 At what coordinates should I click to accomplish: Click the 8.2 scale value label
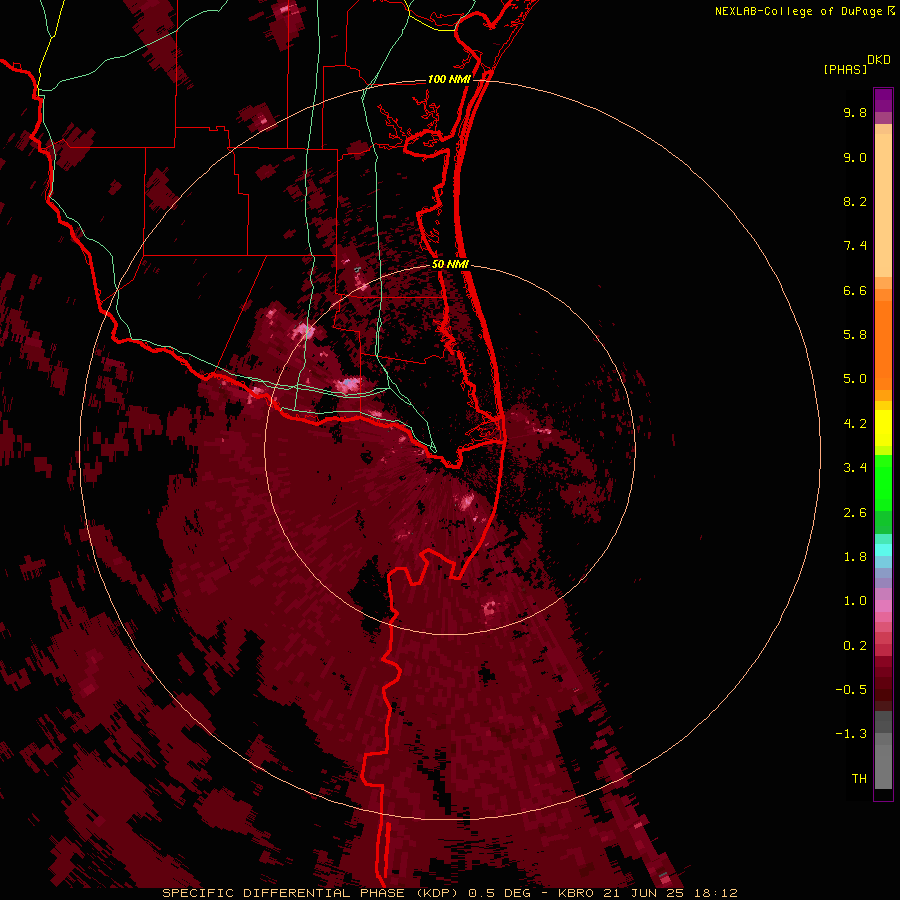pyautogui.click(x=855, y=201)
